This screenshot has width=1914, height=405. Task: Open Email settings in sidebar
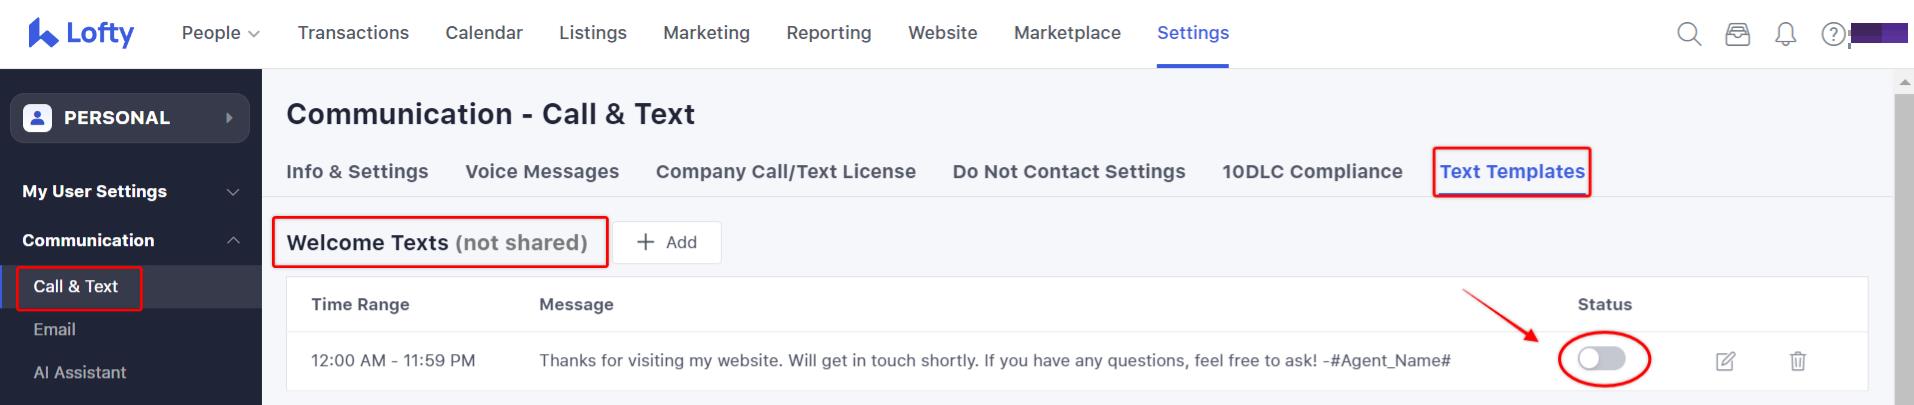point(55,329)
